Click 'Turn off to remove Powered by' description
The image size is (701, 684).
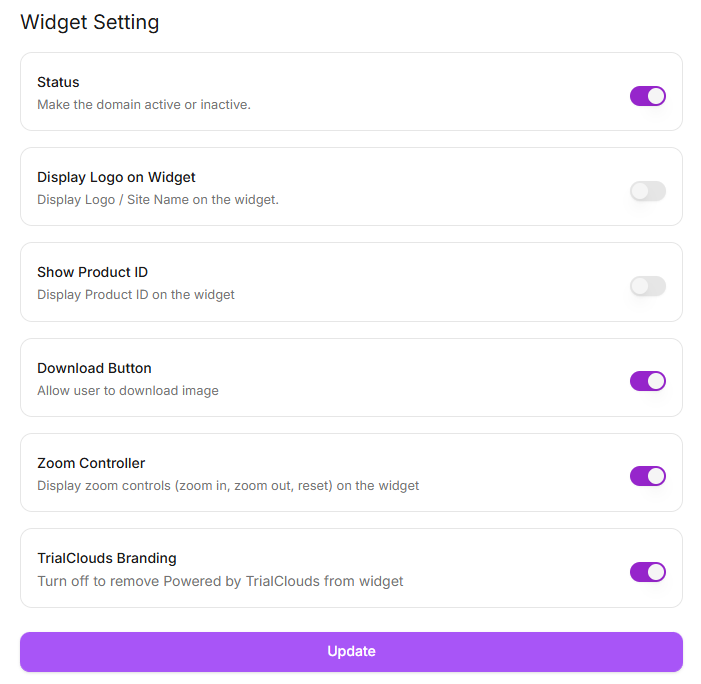[220, 580]
